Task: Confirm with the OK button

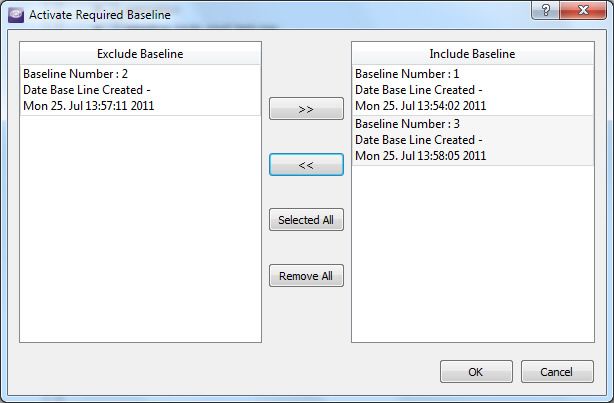Action: pyautogui.click(x=476, y=372)
